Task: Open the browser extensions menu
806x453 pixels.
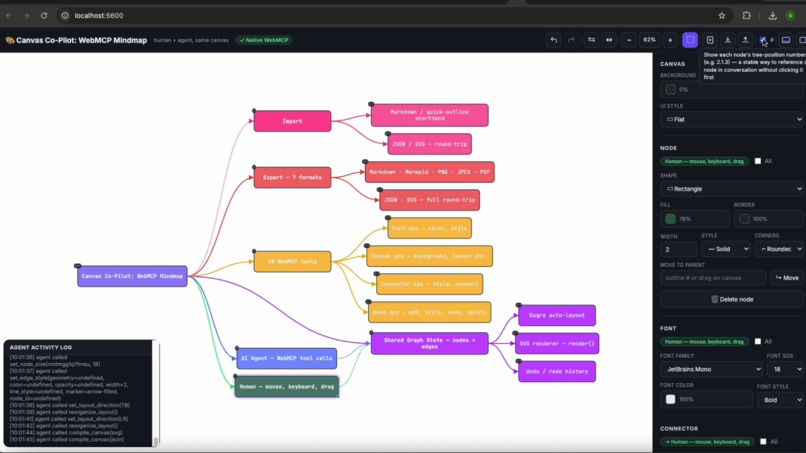Action: coord(746,15)
